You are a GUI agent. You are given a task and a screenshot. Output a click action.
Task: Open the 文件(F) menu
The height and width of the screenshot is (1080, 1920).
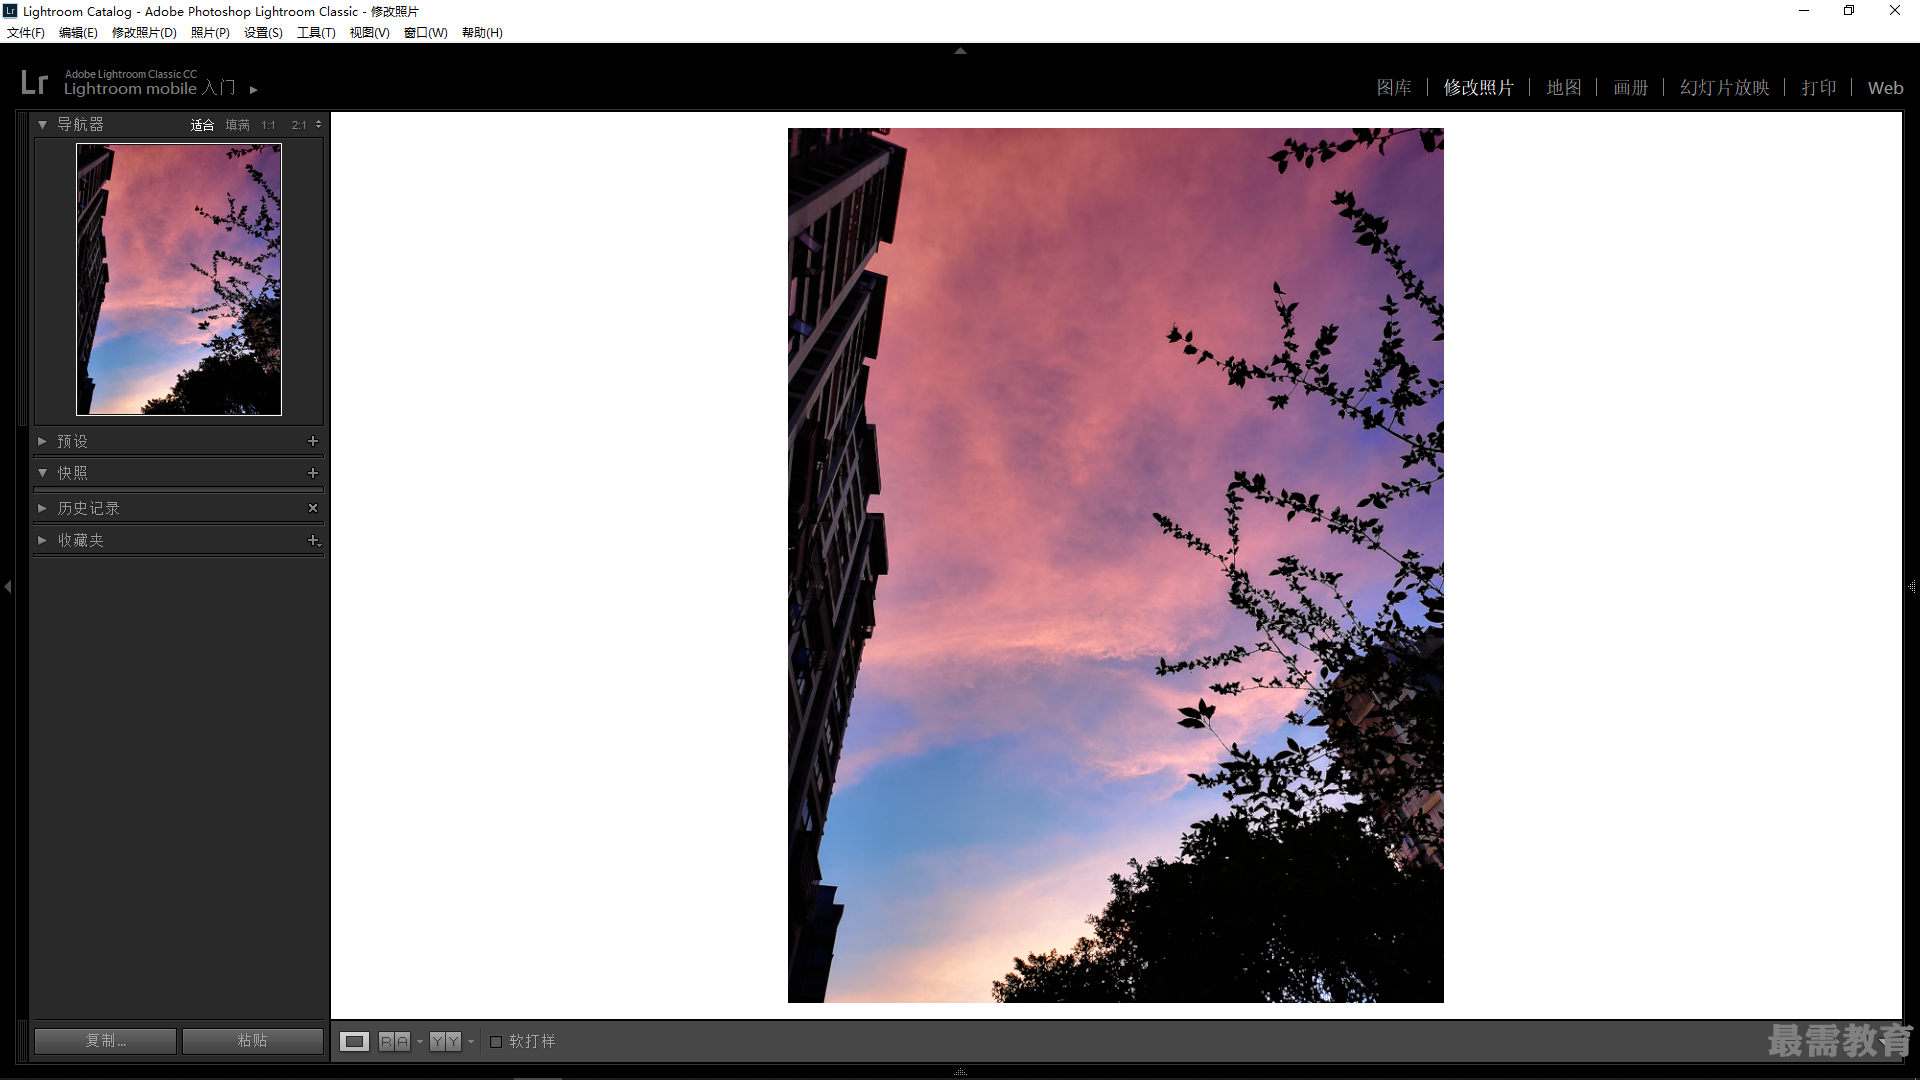pos(26,33)
